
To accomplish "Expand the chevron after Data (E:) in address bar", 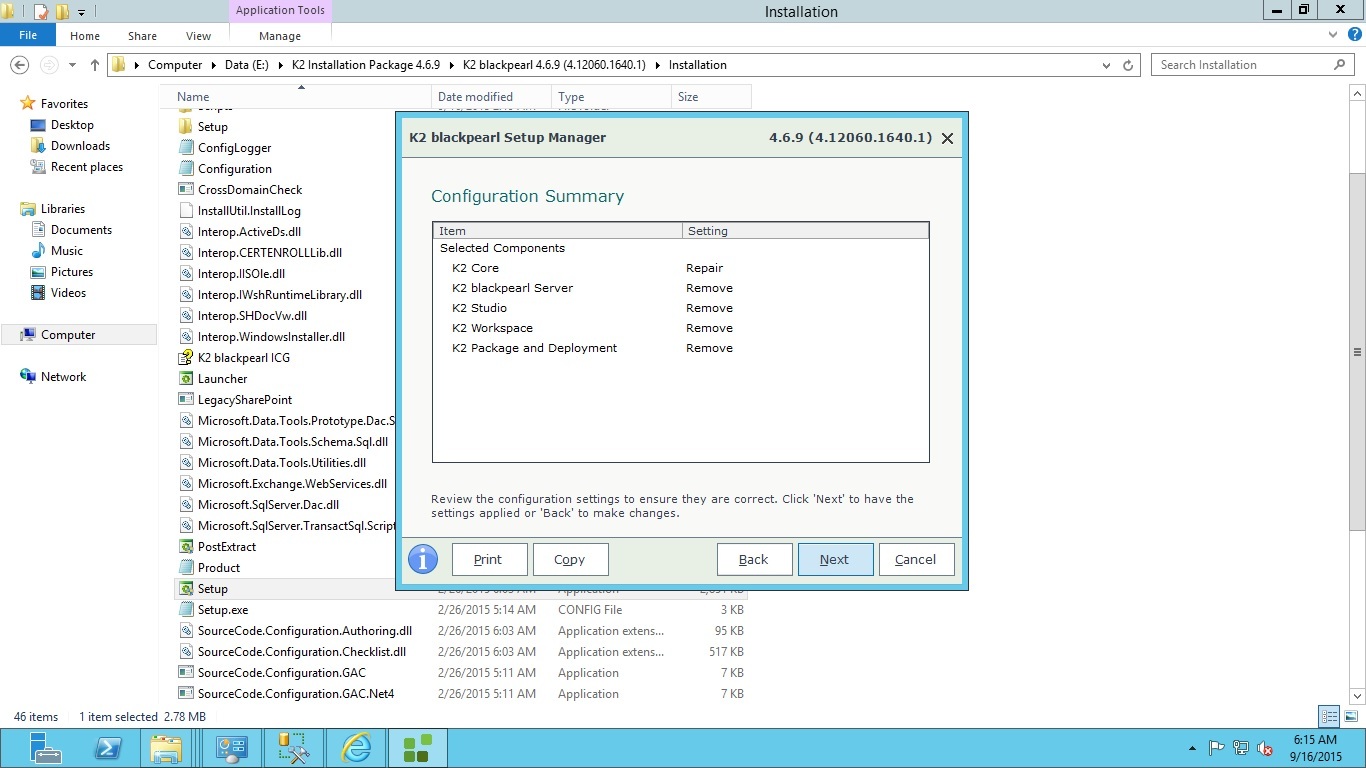I will (281, 65).
